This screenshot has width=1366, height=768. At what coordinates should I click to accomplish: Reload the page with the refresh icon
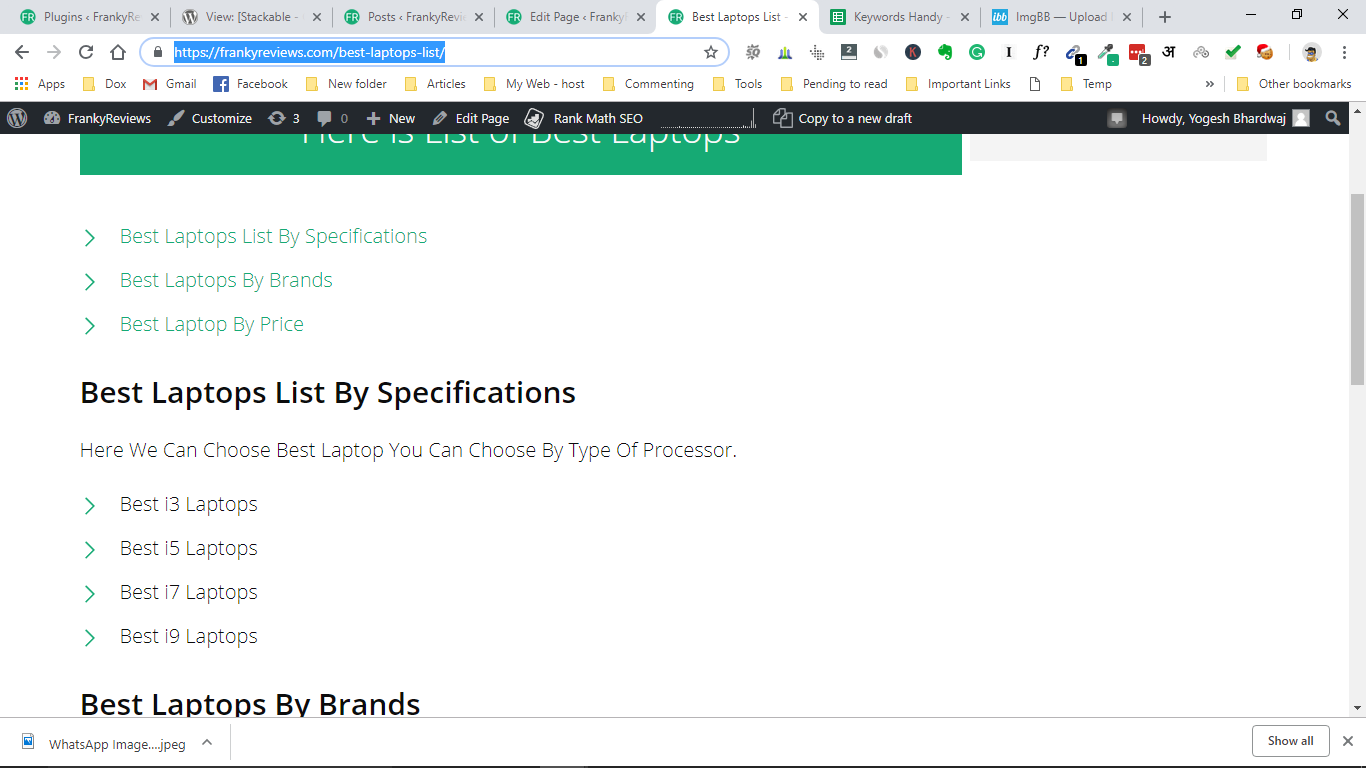pyautogui.click(x=86, y=52)
